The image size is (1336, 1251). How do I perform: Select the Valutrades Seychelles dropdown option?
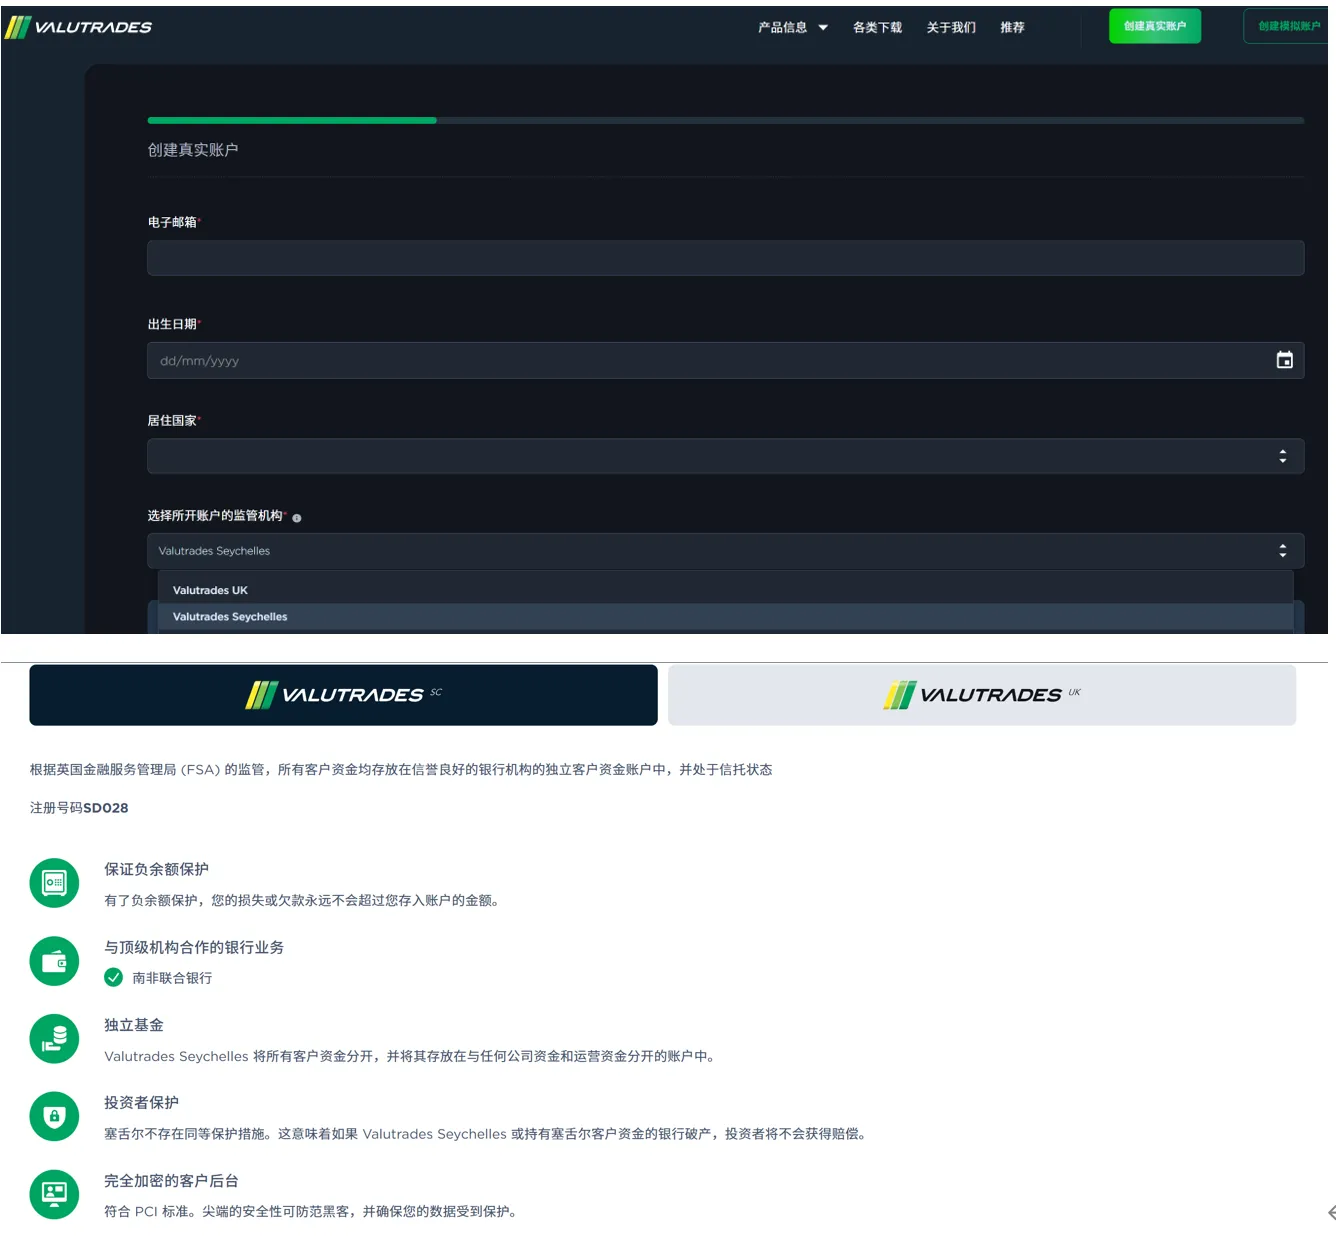coord(725,617)
